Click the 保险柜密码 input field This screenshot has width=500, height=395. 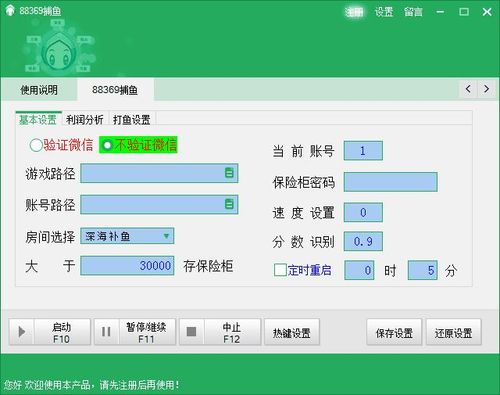coord(390,182)
